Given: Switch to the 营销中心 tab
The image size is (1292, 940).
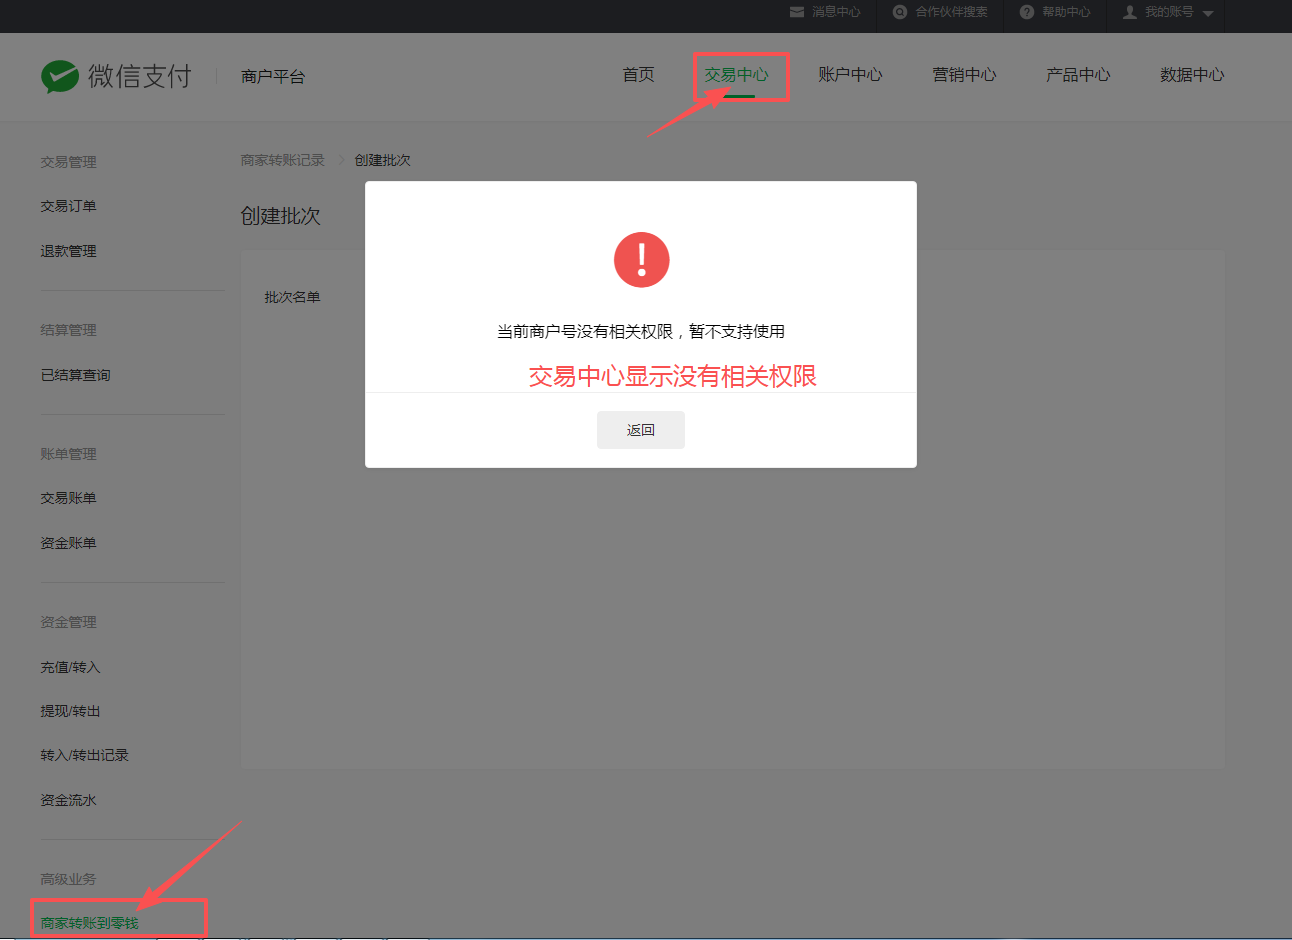Looking at the screenshot, I should 964,75.
